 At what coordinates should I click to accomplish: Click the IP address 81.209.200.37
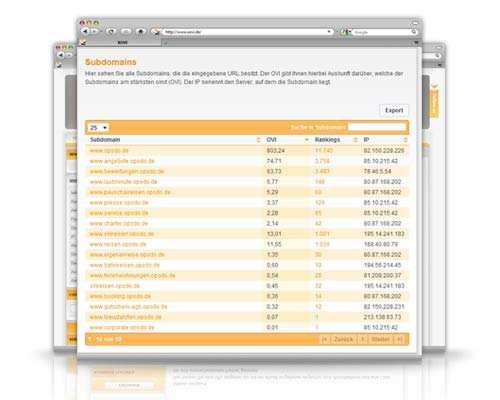pos(382,275)
